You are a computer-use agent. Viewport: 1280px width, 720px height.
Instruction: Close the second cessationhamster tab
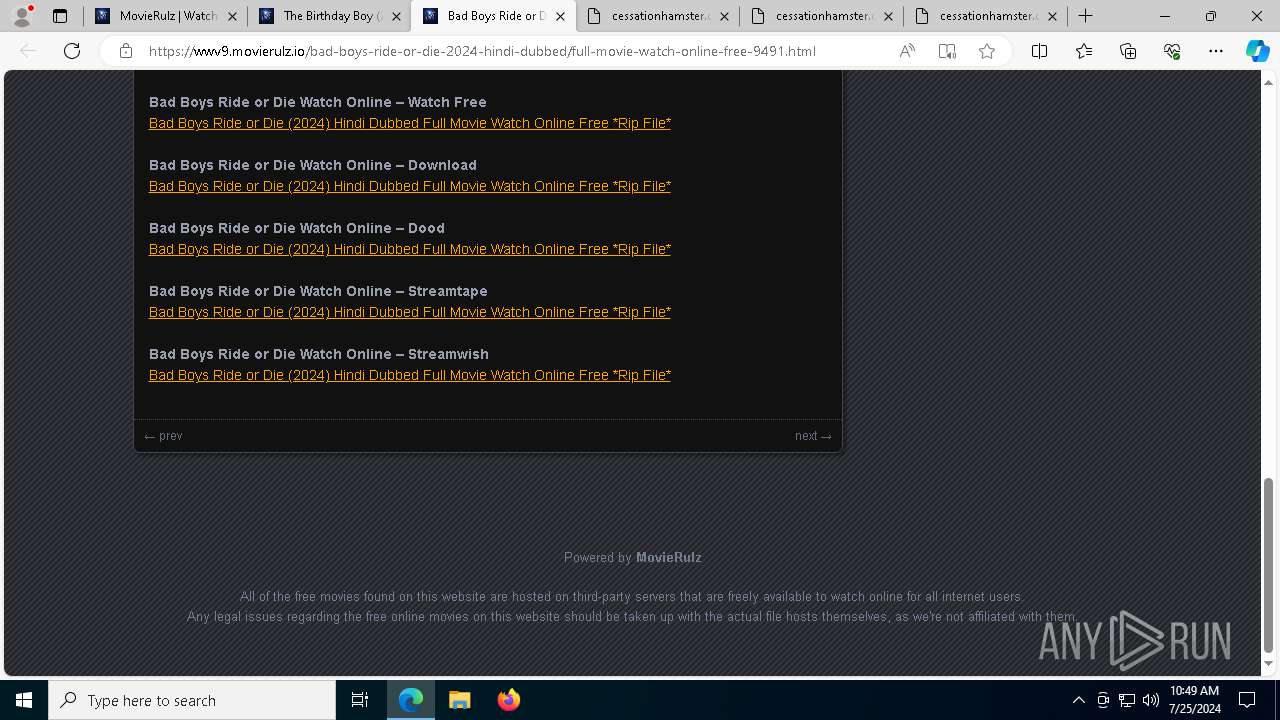pos(888,16)
